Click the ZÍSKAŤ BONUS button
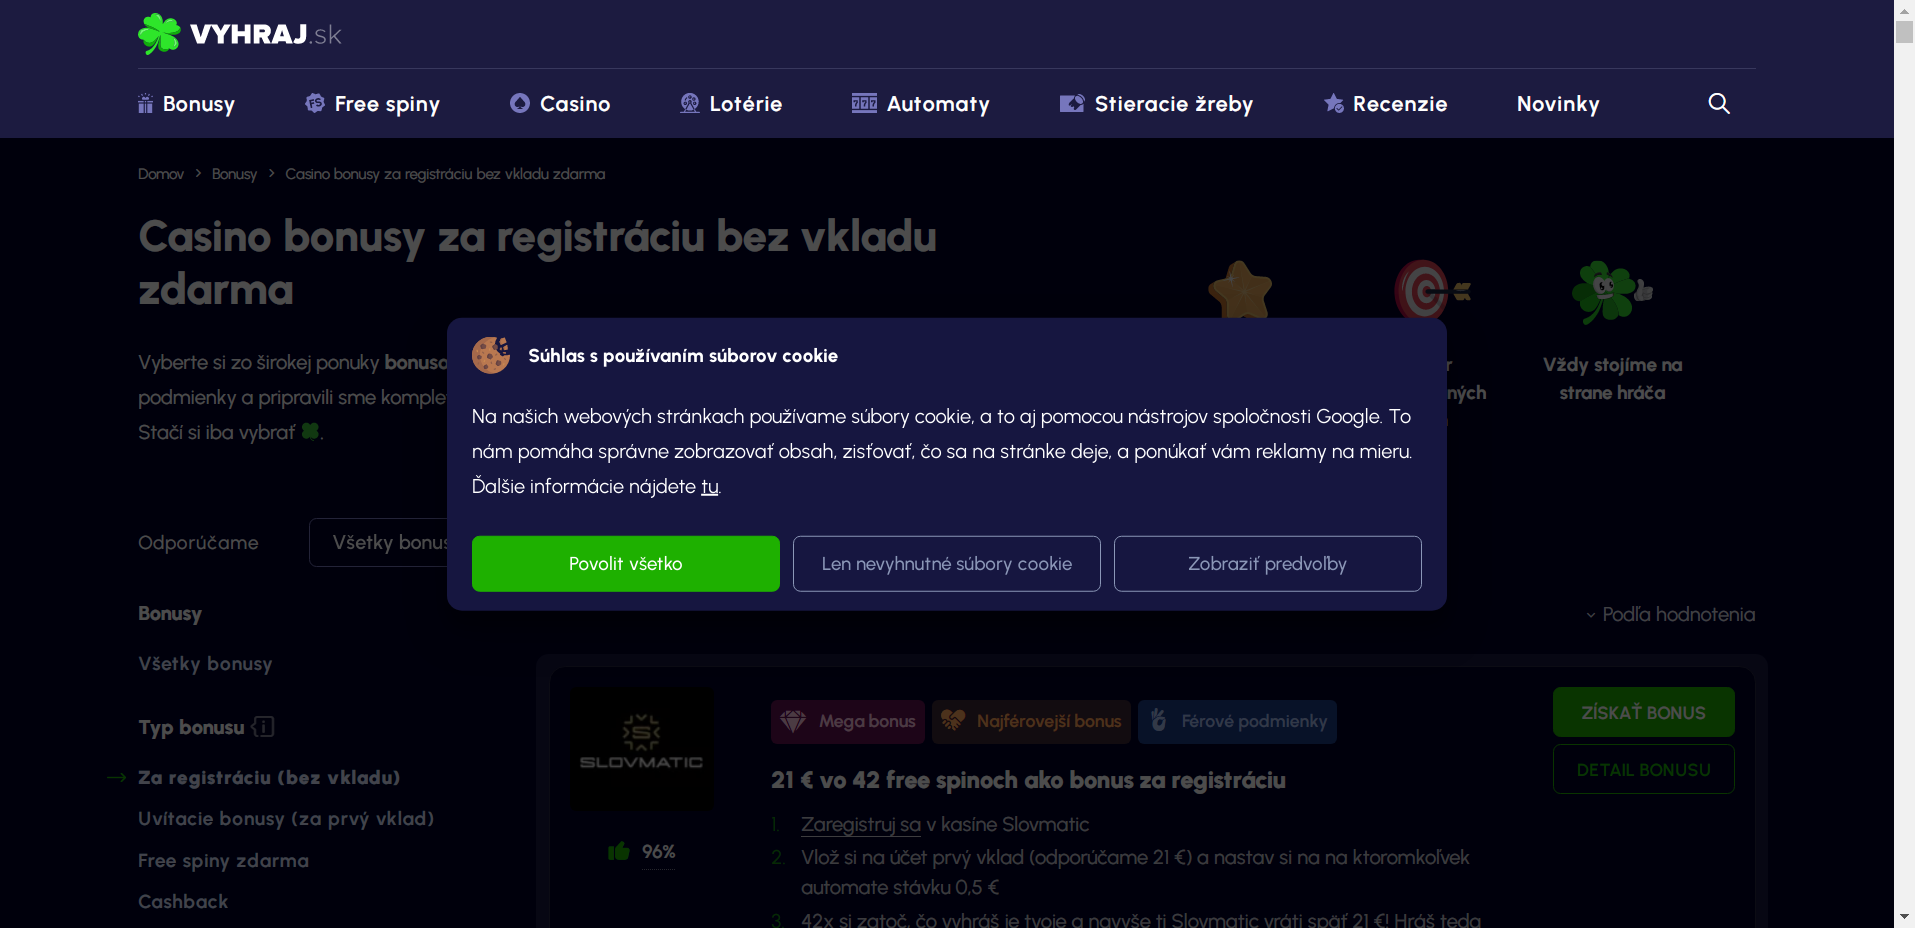Viewport: 1915px width, 928px height. 1644,712
